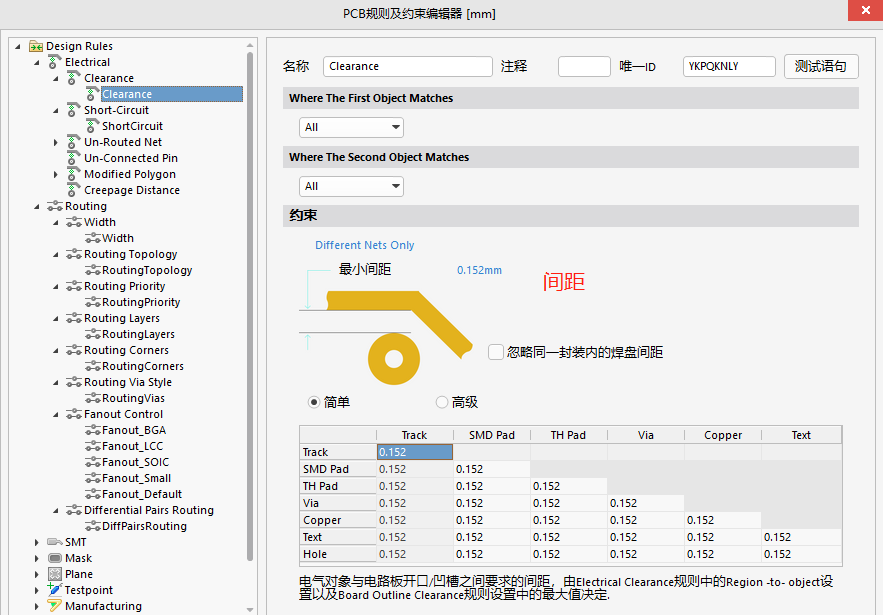Viewport: 883px width, 615px height.
Task: Click the Width group icon
Action: 74,222
